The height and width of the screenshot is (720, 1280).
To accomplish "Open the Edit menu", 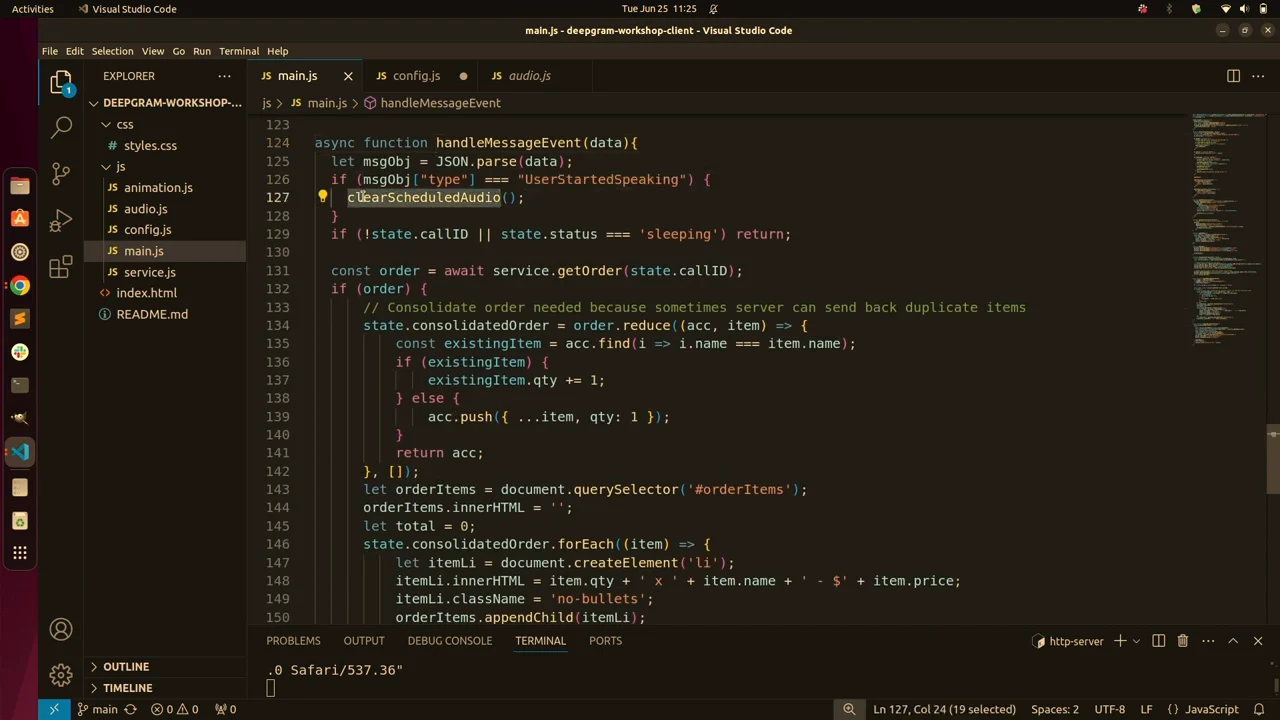I will pyautogui.click(x=75, y=51).
